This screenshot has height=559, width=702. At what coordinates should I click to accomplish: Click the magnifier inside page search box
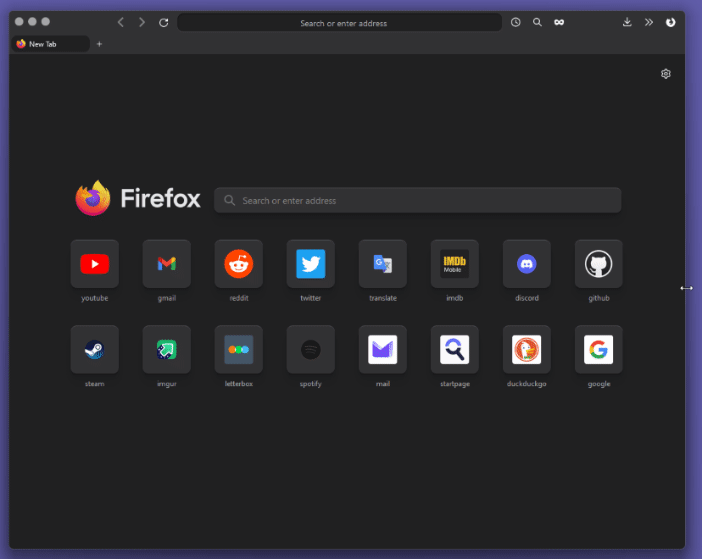click(x=230, y=201)
